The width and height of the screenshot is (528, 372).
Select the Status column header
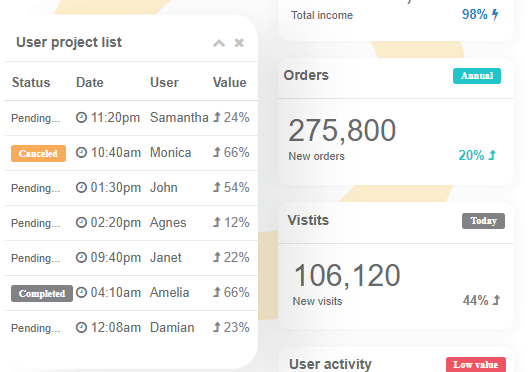pyautogui.click(x=31, y=82)
